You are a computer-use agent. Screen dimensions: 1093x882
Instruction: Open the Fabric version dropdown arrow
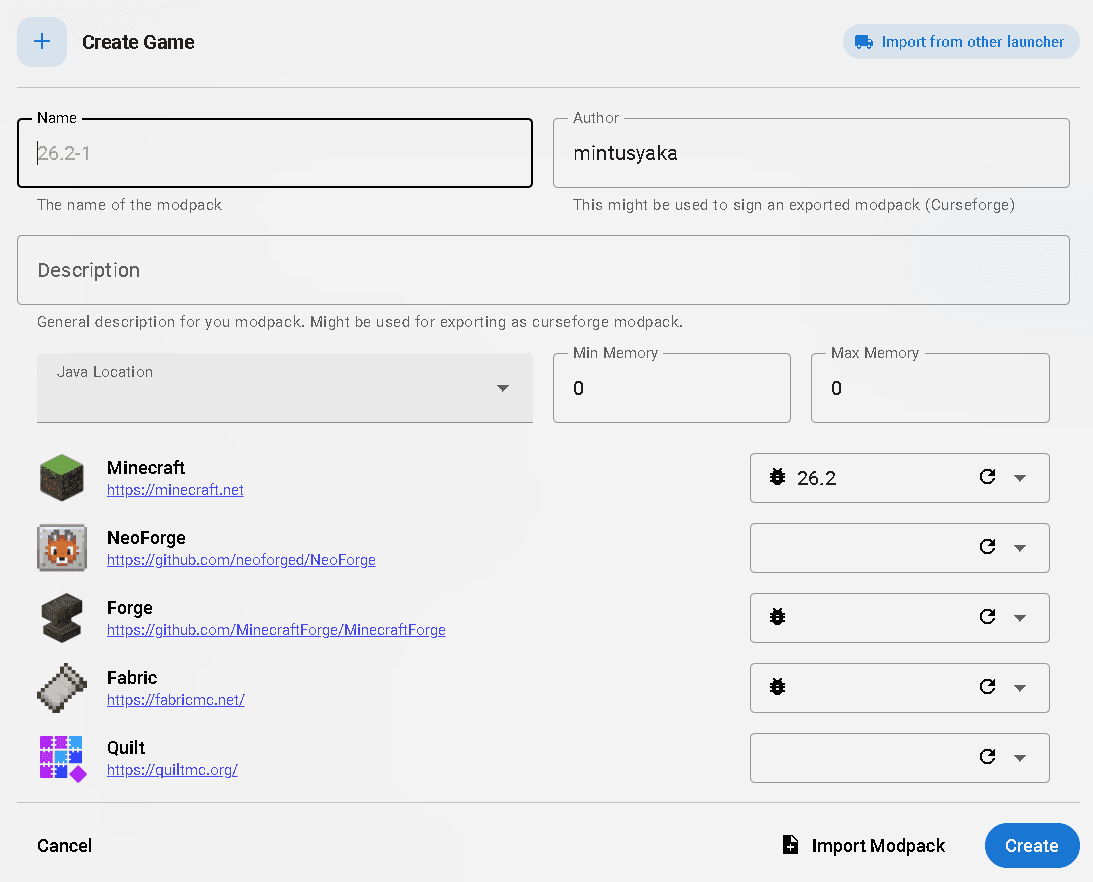point(1020,688)
